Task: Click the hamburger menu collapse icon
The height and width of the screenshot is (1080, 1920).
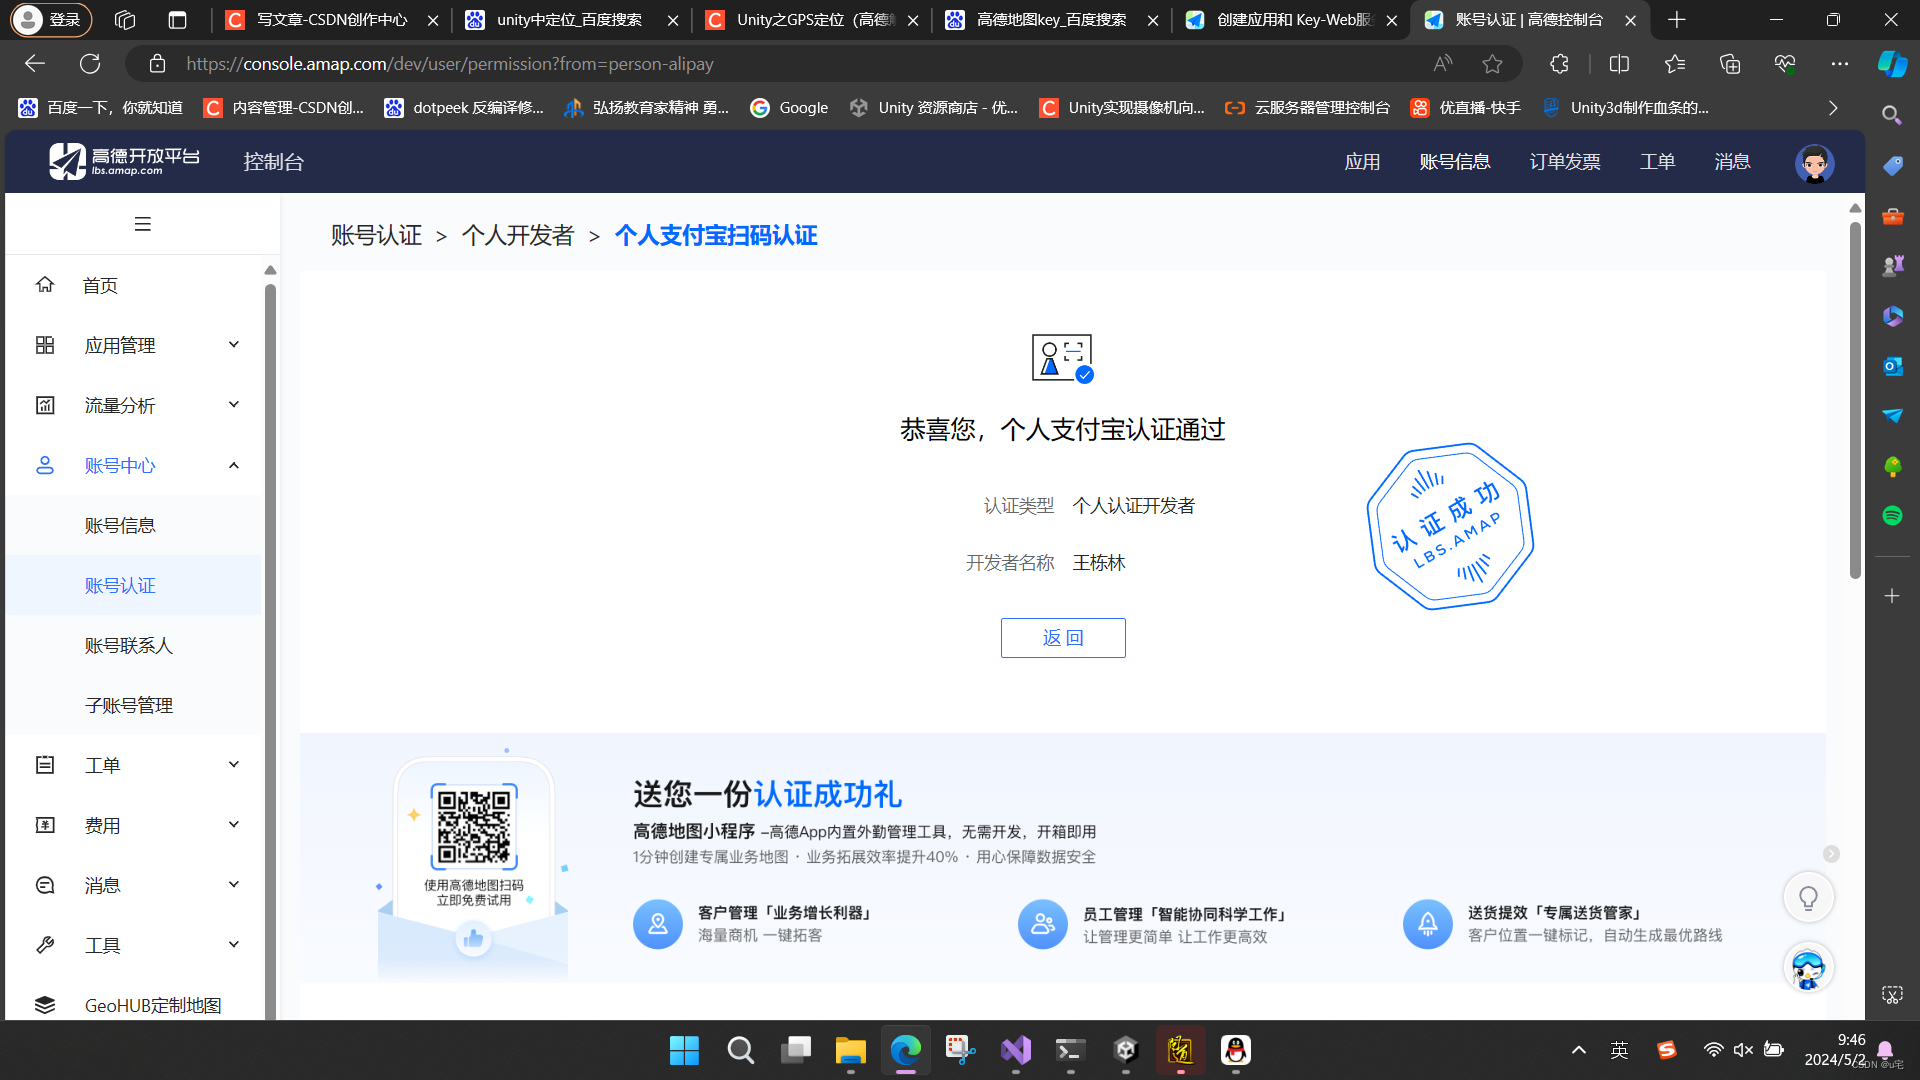Action: click(143, 224)
